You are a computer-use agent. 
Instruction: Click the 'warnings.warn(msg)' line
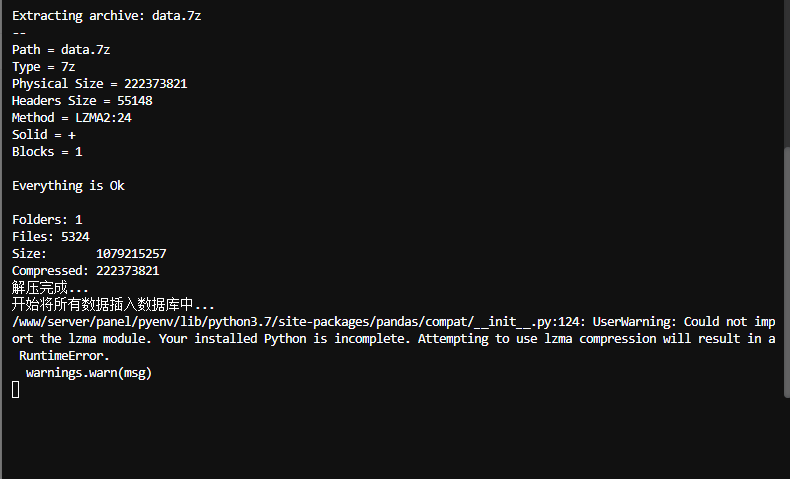89,373
